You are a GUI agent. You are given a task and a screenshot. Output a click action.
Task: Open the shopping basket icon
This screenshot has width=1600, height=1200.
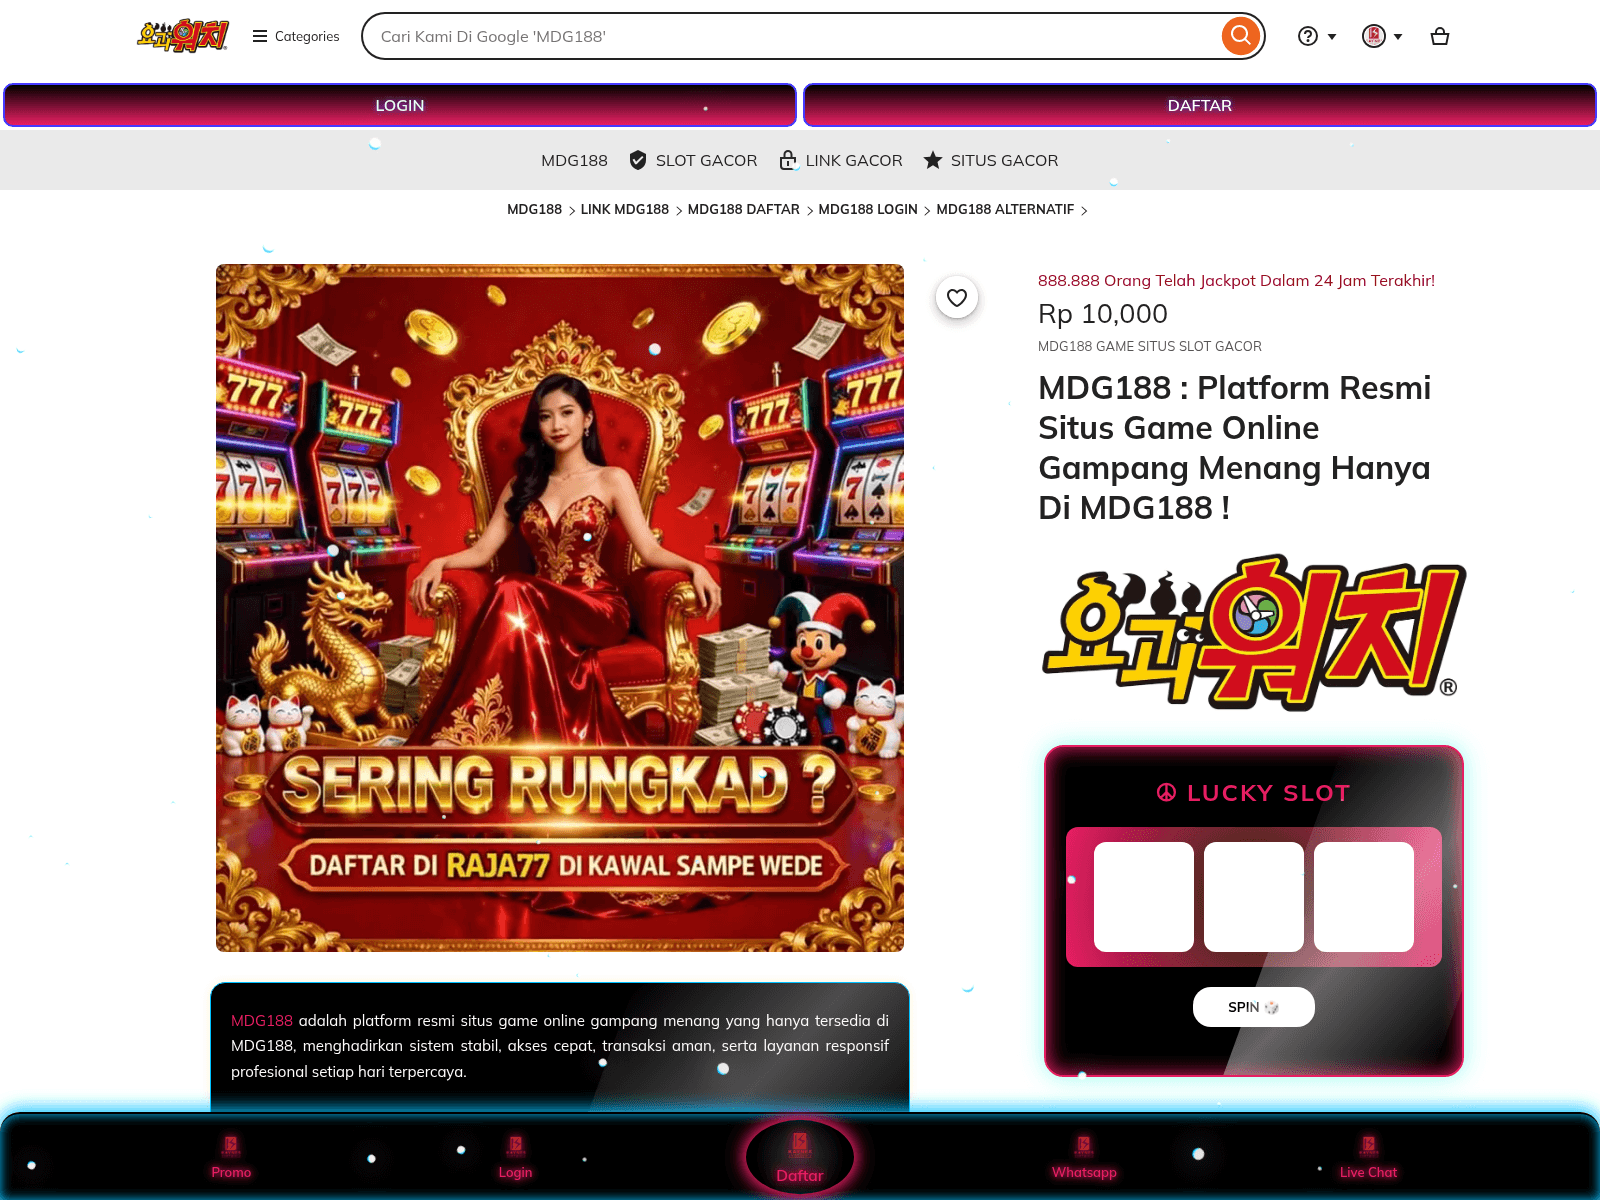[1439, 37]
